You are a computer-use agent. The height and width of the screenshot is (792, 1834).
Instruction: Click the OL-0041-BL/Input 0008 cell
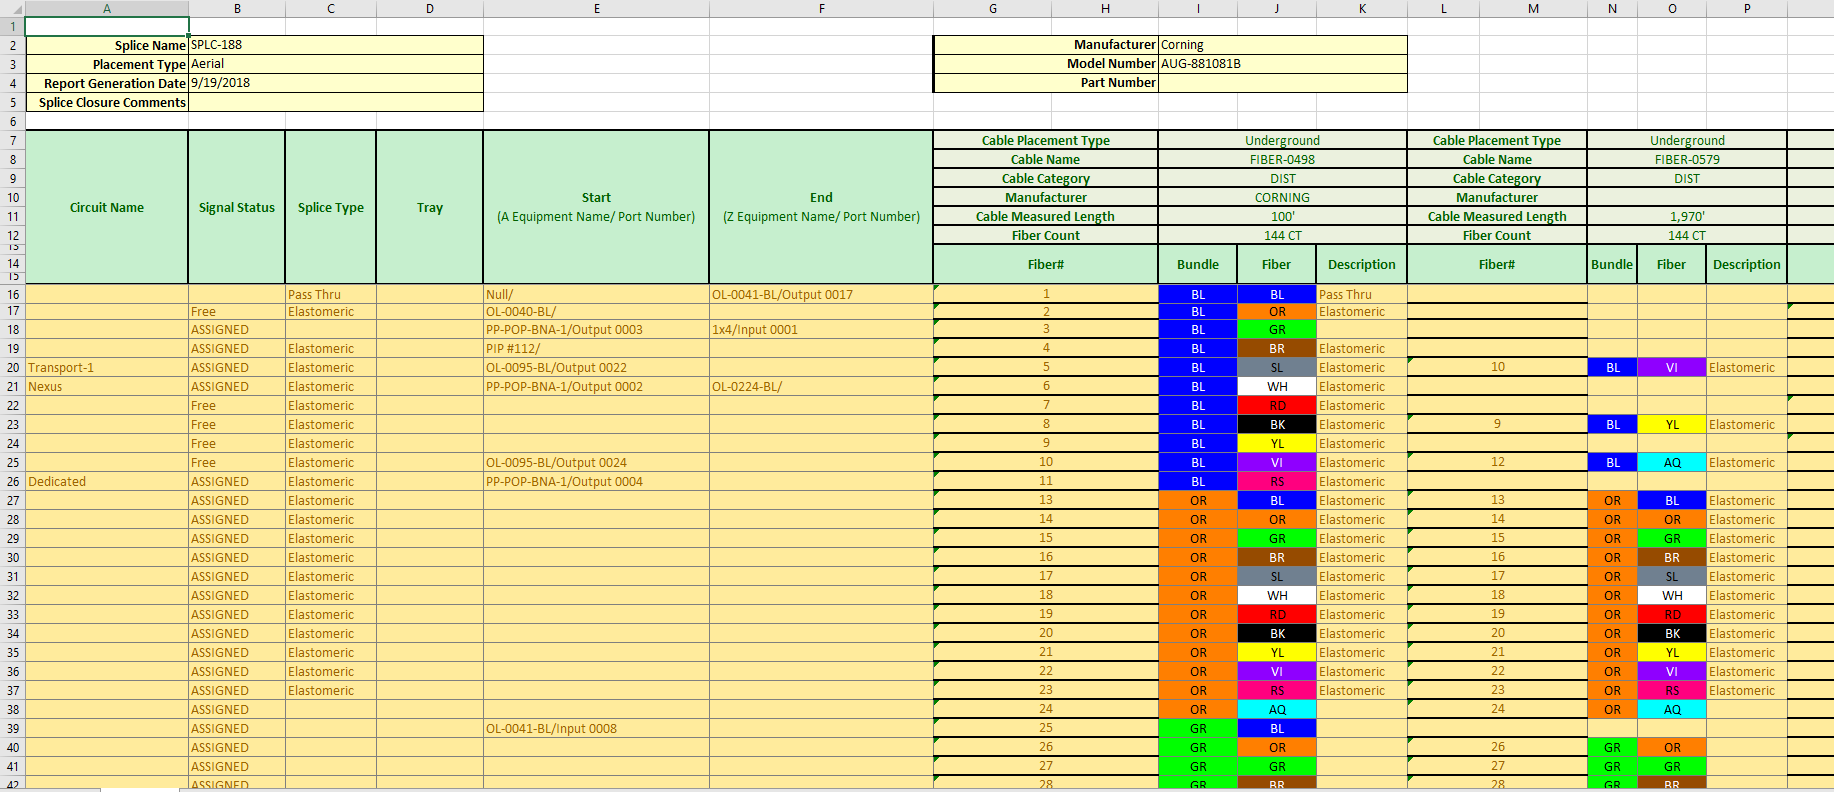point(595,729)
